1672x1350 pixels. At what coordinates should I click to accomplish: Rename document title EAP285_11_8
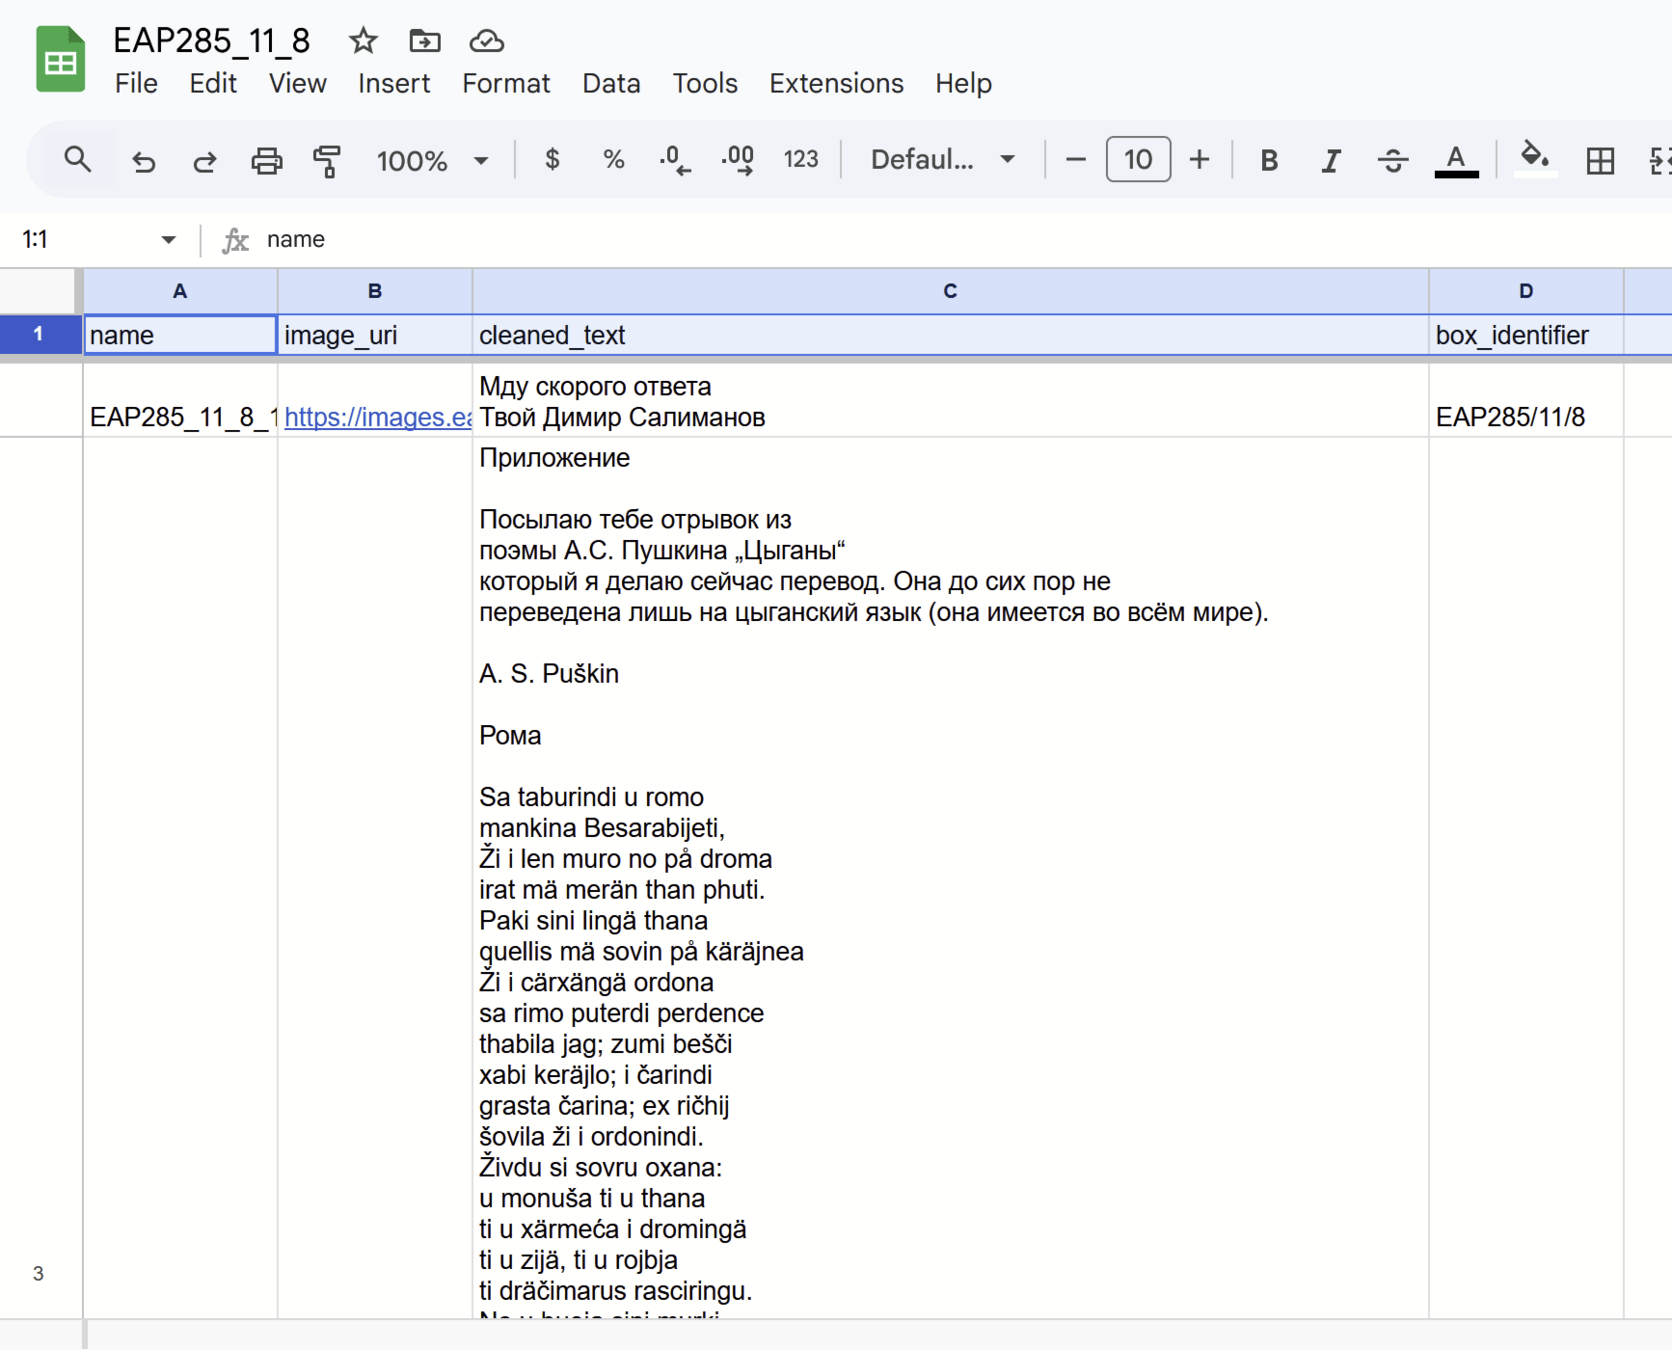[211, 41]
